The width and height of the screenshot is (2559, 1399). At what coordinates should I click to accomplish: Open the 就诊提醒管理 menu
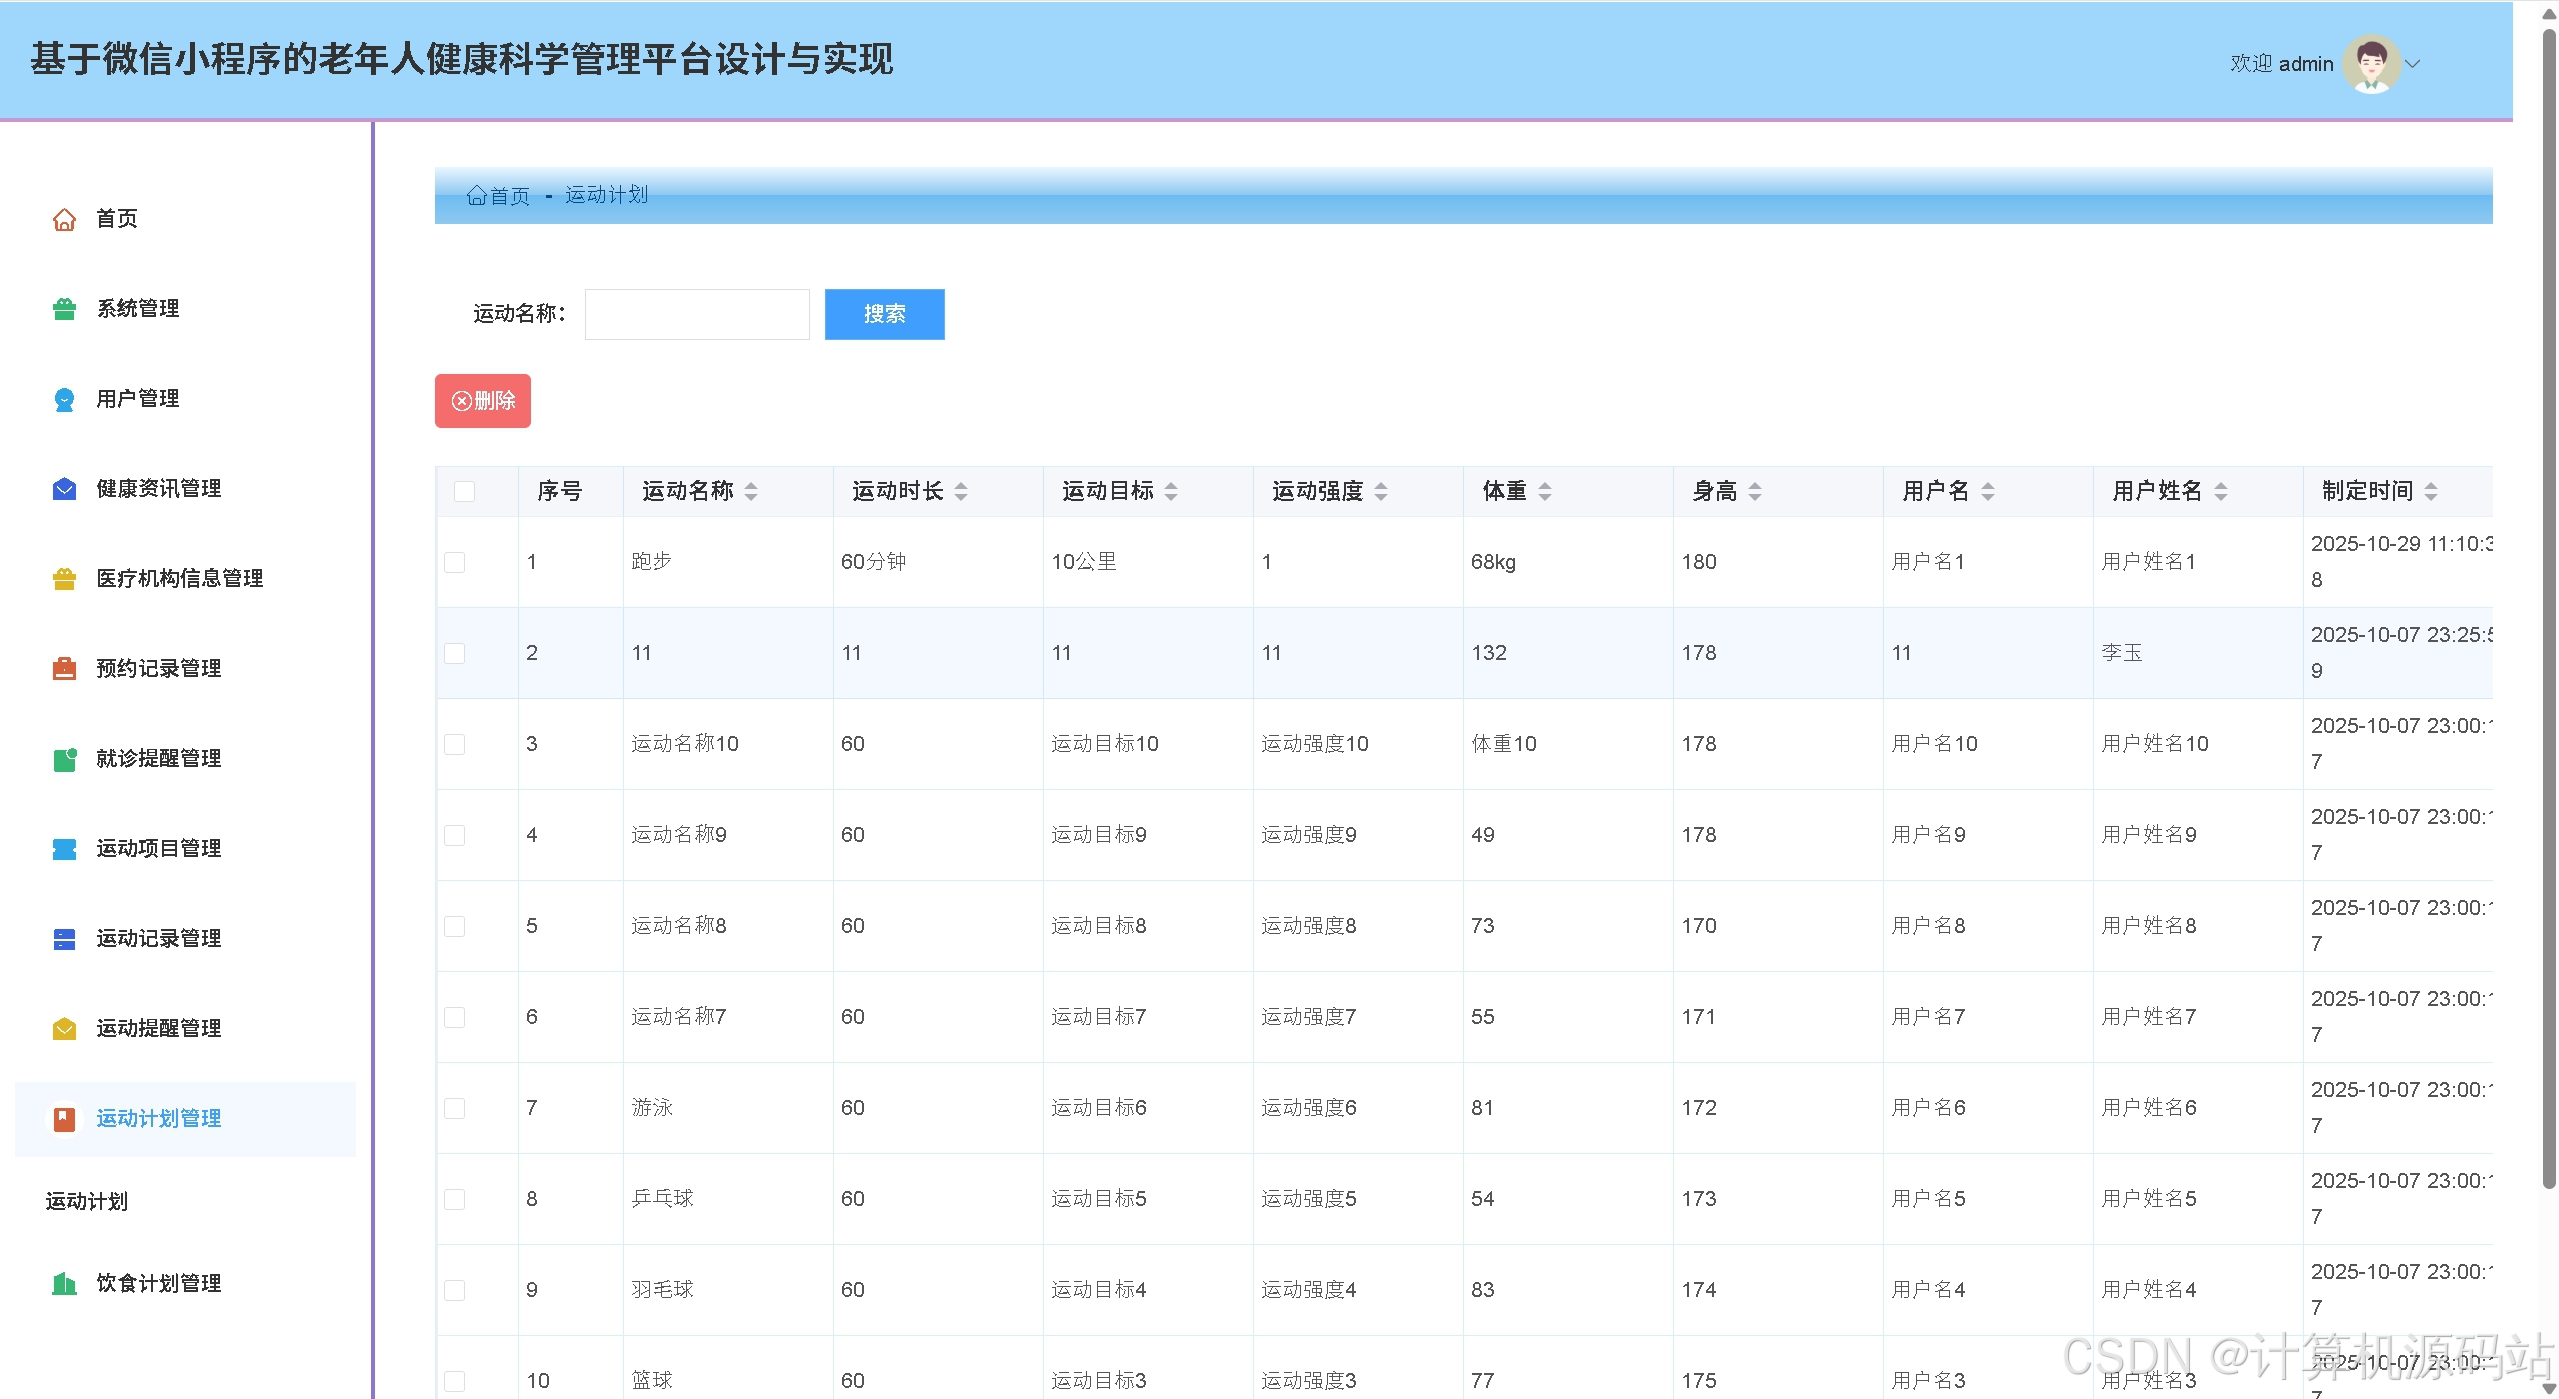tap(185, 759)
